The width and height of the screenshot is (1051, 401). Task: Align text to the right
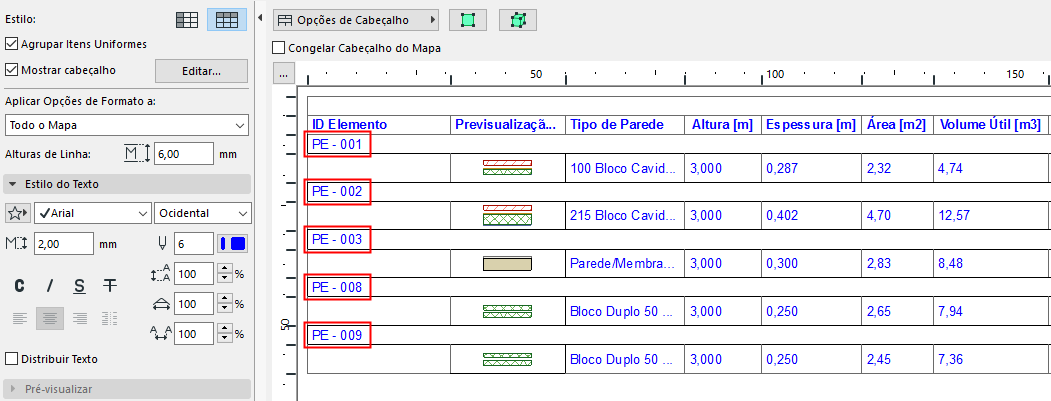[80, 318]
